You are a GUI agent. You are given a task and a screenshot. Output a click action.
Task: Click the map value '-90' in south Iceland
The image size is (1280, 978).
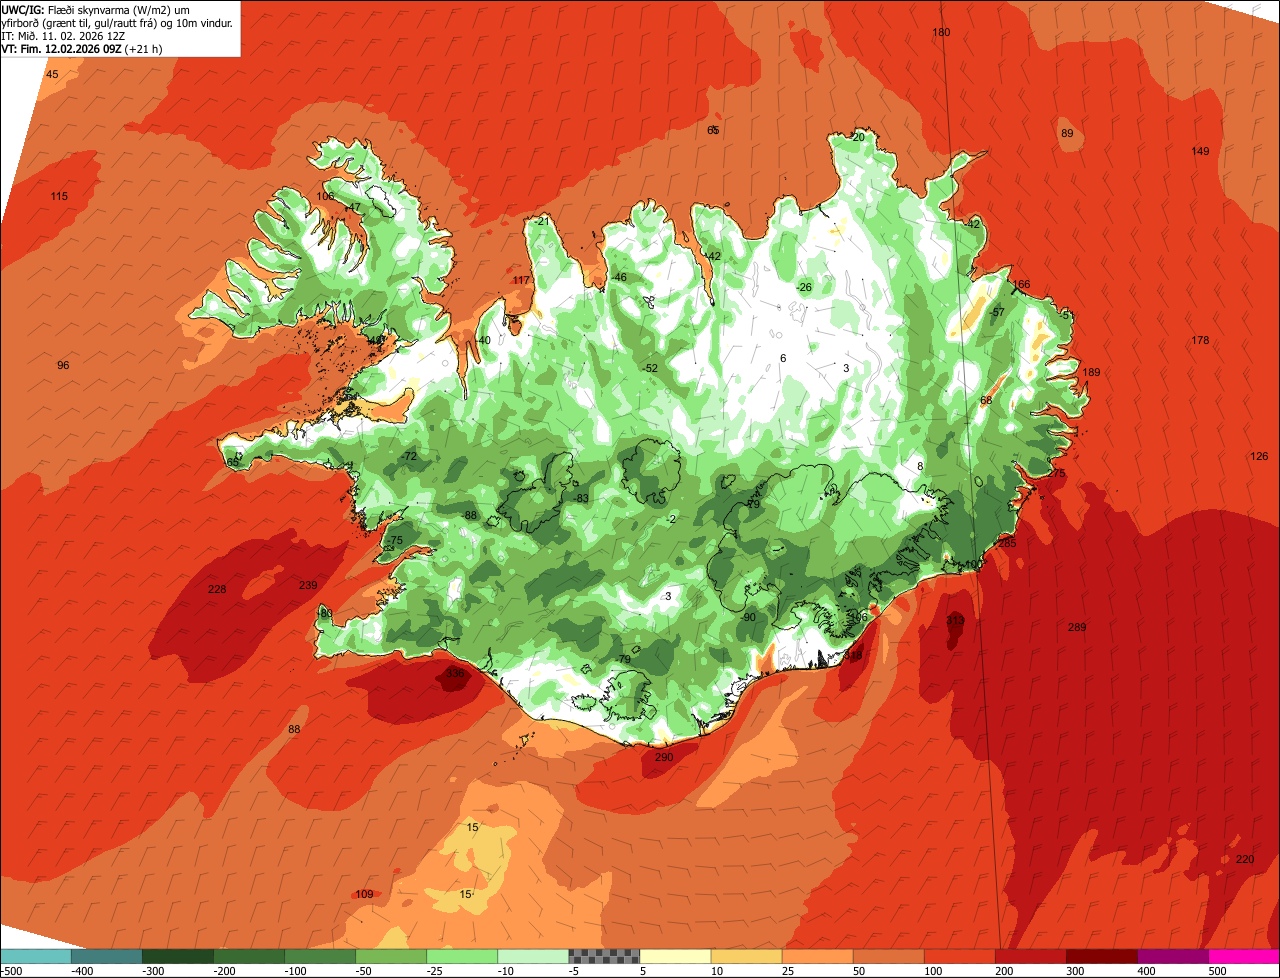click(748, 617)
